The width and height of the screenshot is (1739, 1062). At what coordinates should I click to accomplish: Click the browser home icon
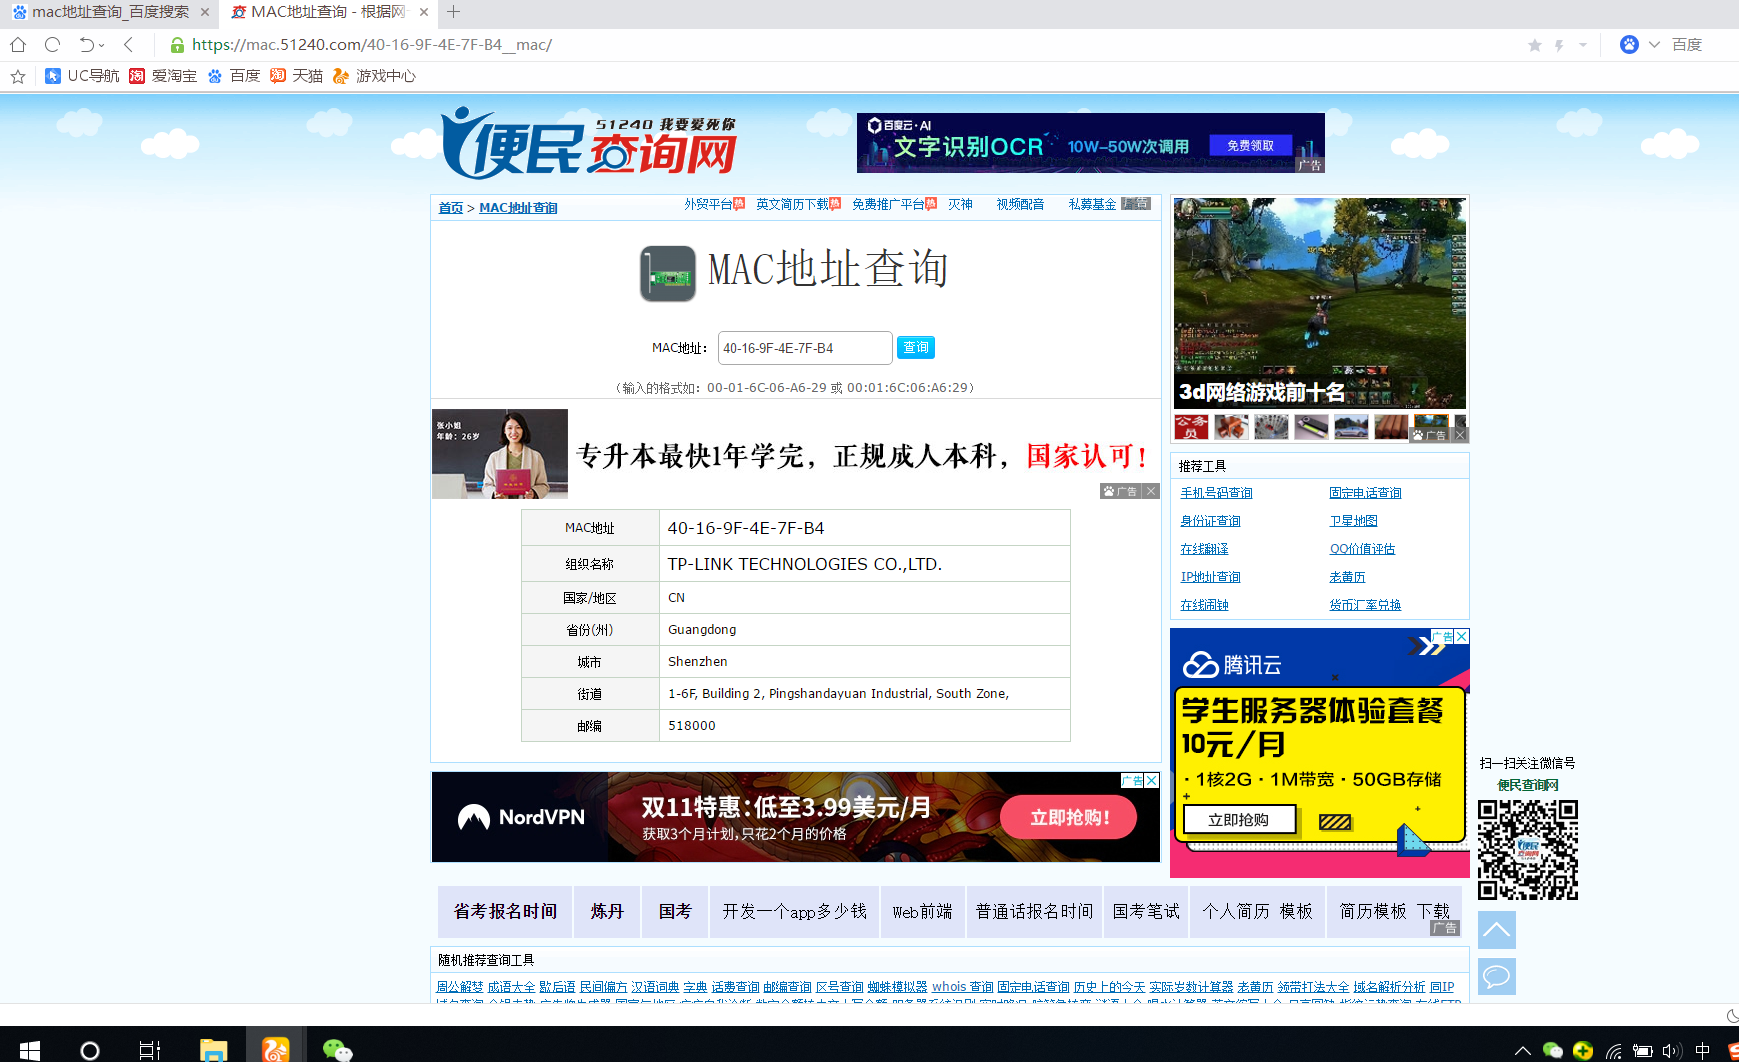[x=18, y=45]
